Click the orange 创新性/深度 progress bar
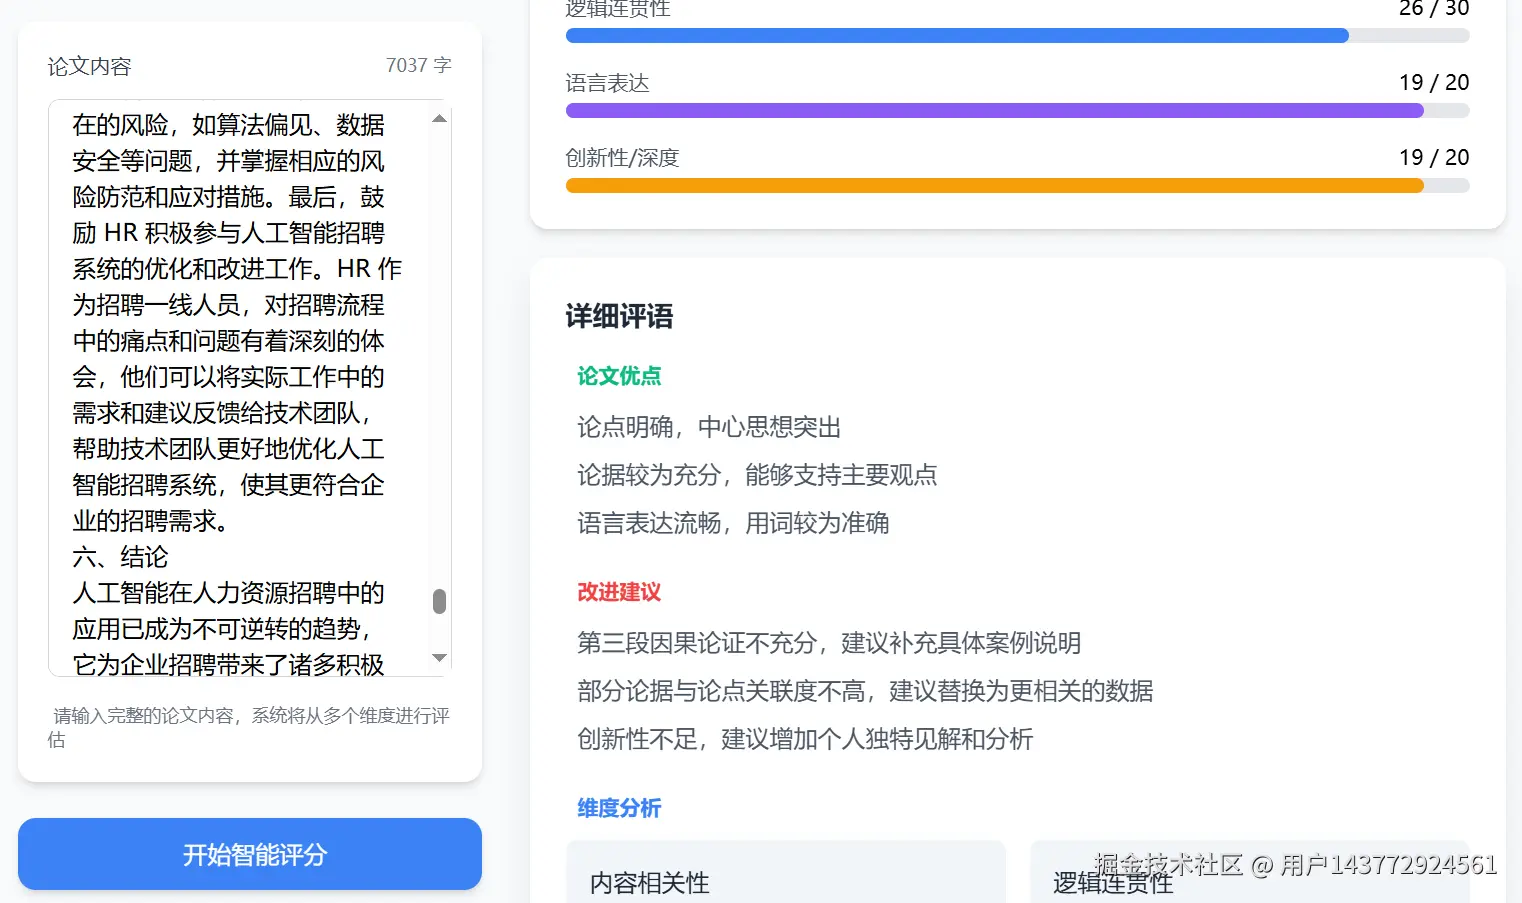This screenshot has width=1522, height=903. click(994, 186)
